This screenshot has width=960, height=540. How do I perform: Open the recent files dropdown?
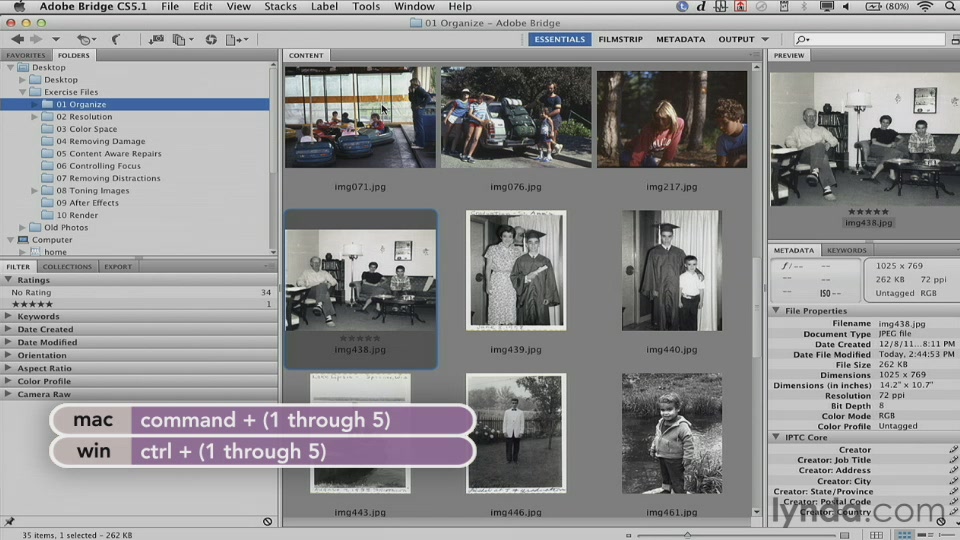point(86,39)
